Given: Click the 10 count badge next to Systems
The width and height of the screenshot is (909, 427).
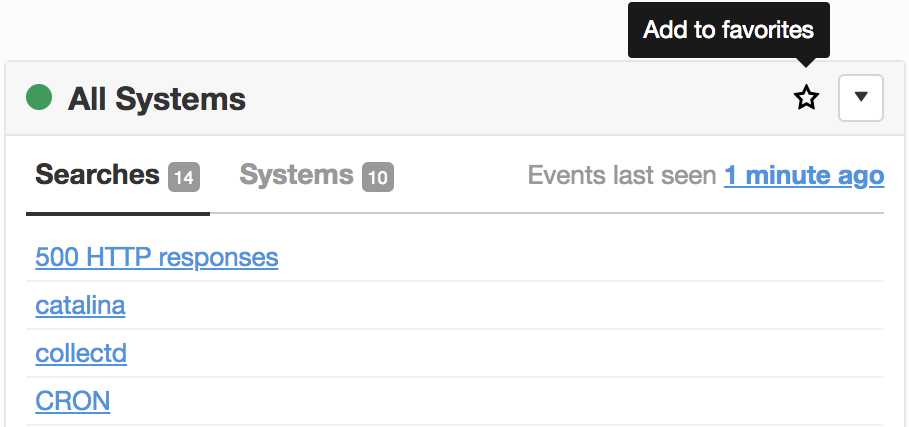Looking at the screenshot, I should (x=378, y=177).
